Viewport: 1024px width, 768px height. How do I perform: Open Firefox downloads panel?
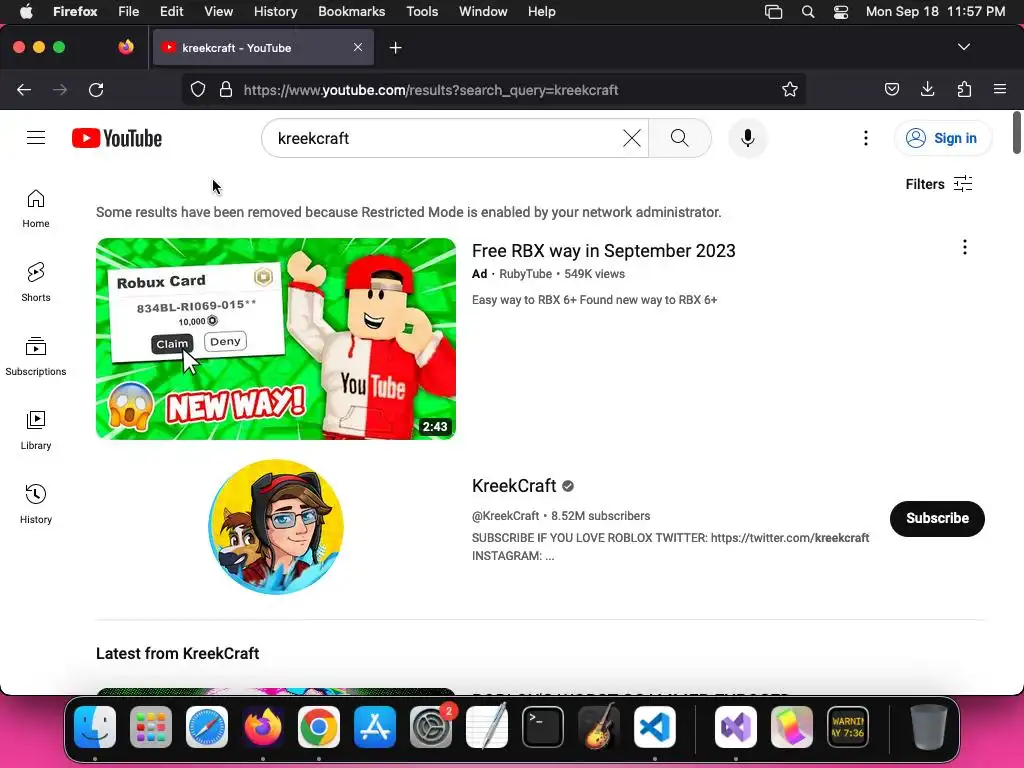tap(927, 89)
